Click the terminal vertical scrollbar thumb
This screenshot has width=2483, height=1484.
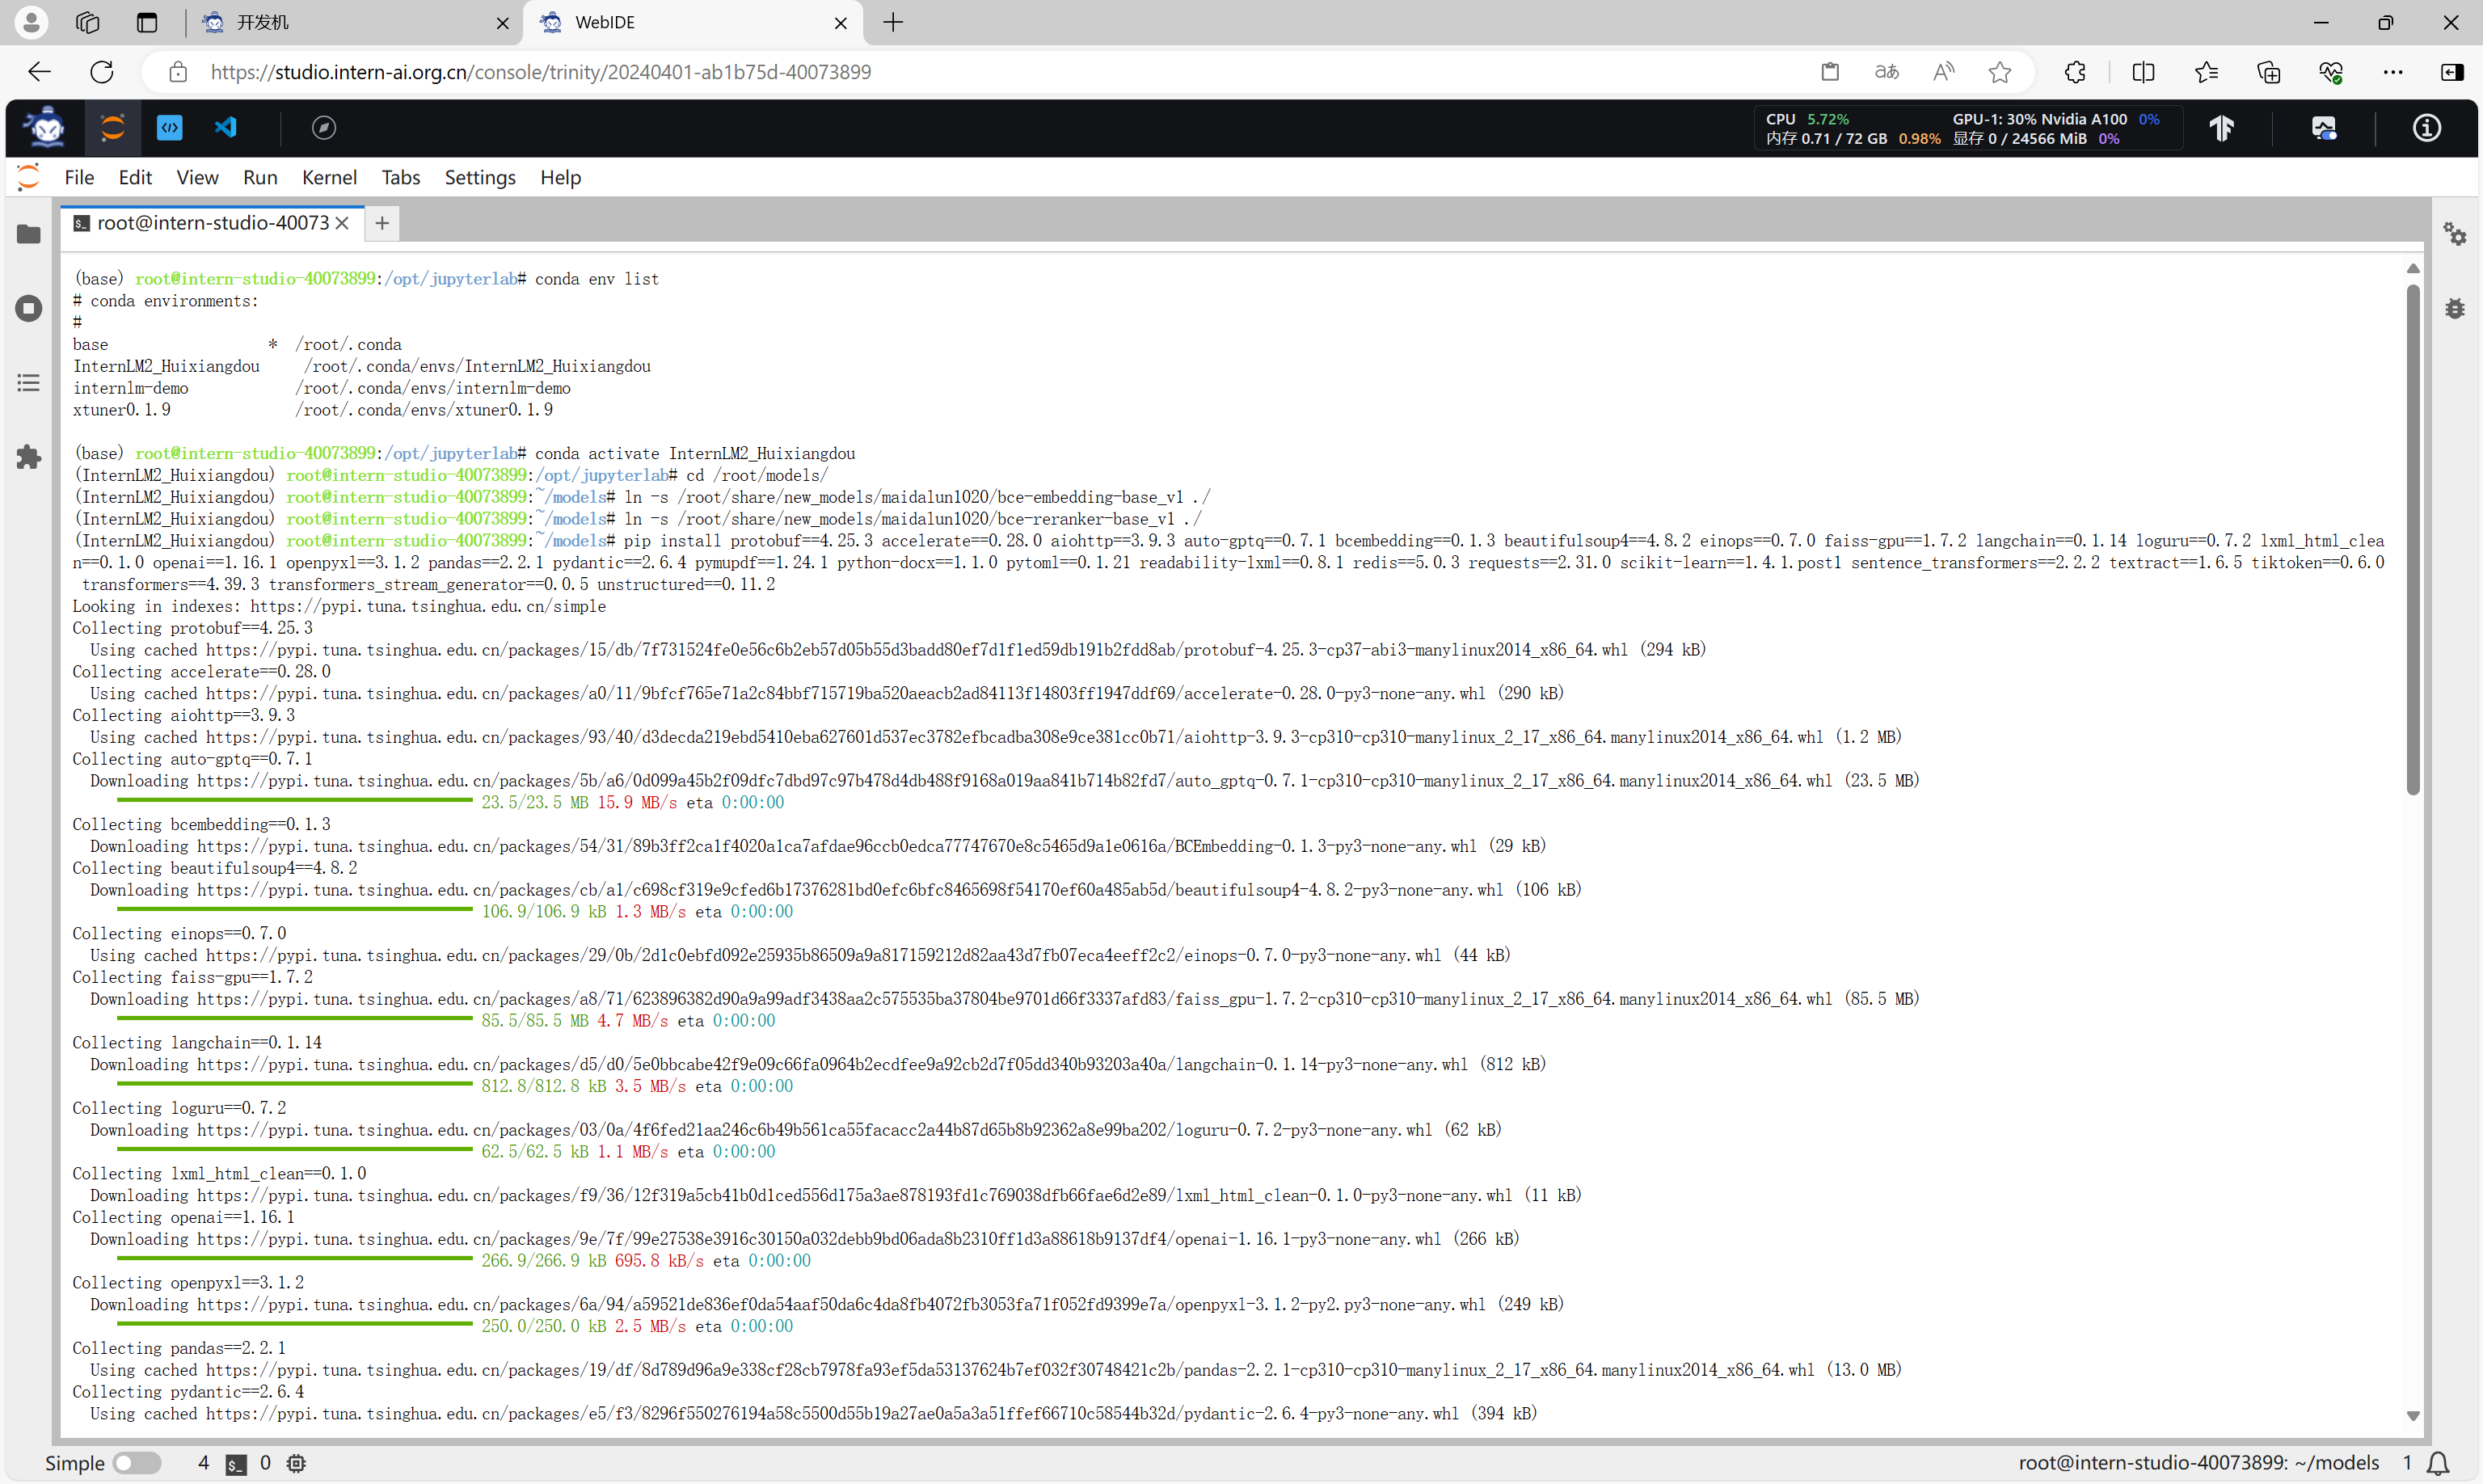[2413, 540]
